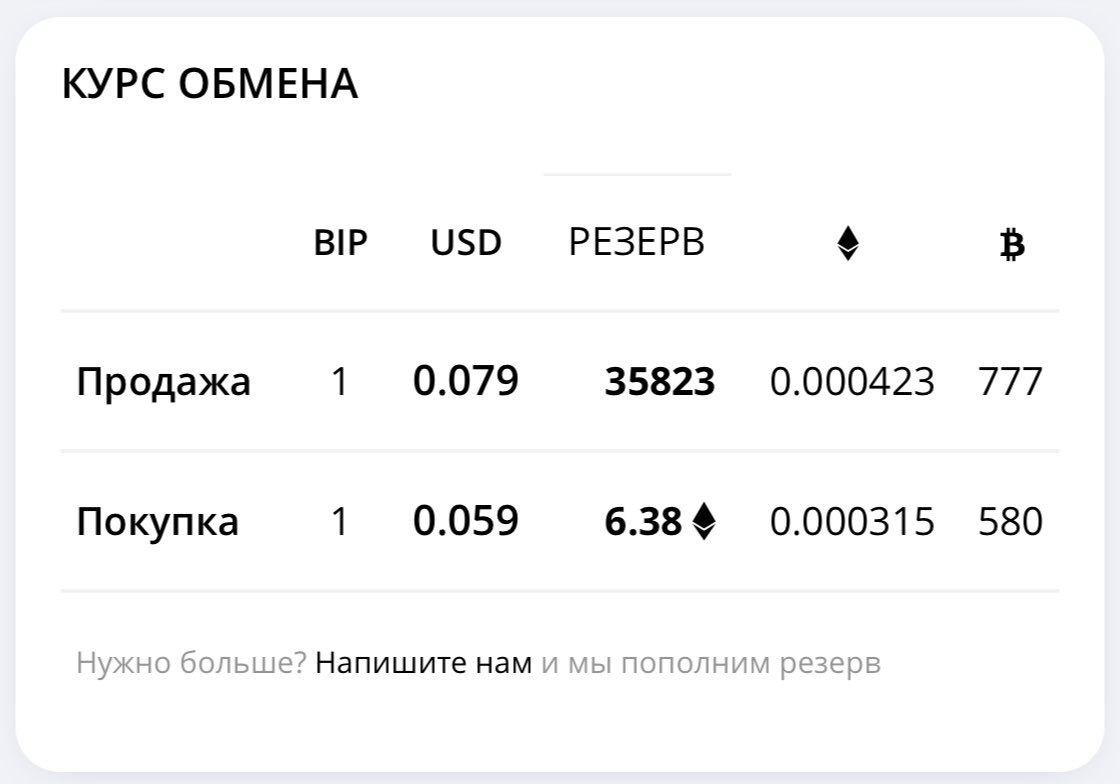The image size is (1120, 784).
Task: Select the USD column header
Action: coord(466,243)
